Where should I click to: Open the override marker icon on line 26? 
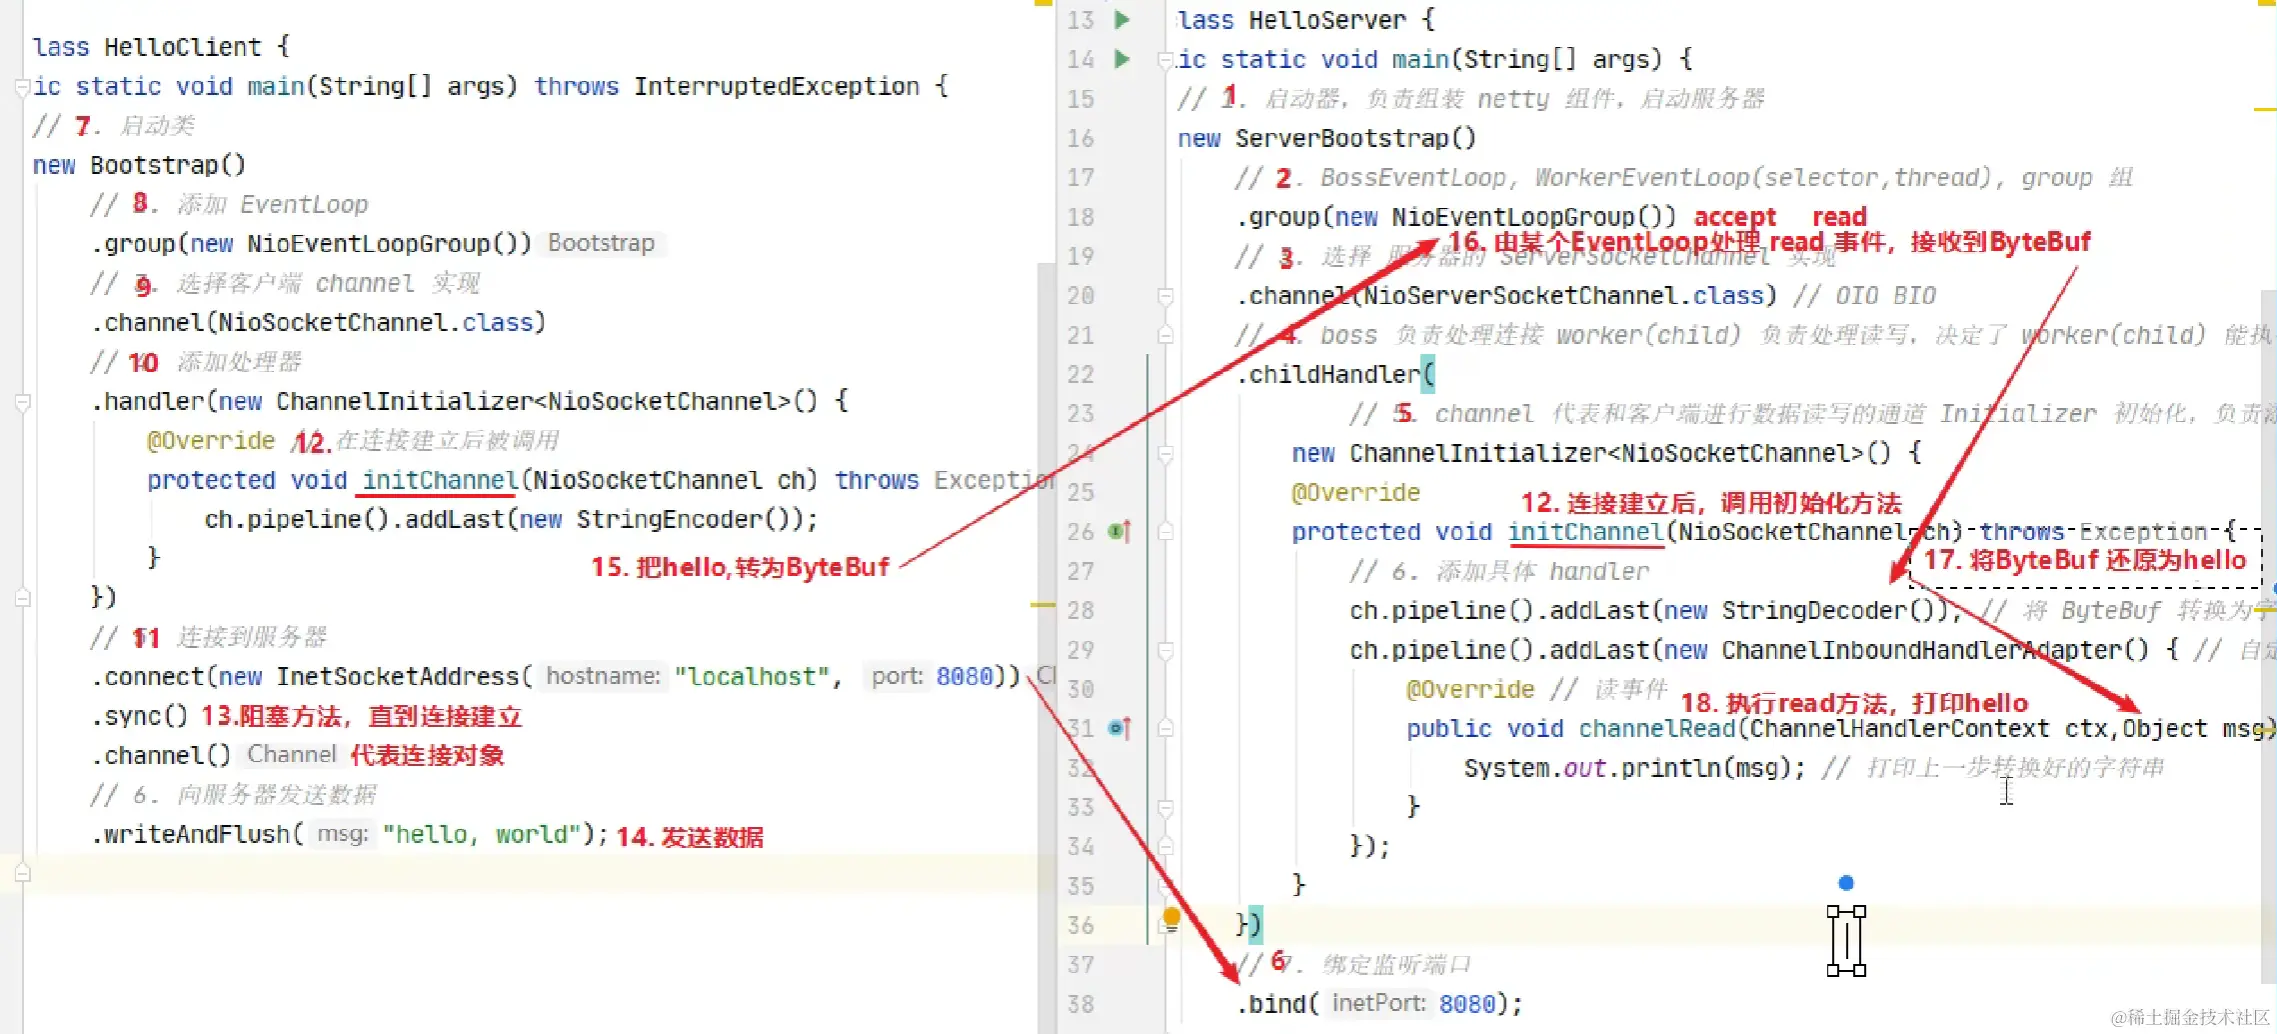[x=1119, y=532]
